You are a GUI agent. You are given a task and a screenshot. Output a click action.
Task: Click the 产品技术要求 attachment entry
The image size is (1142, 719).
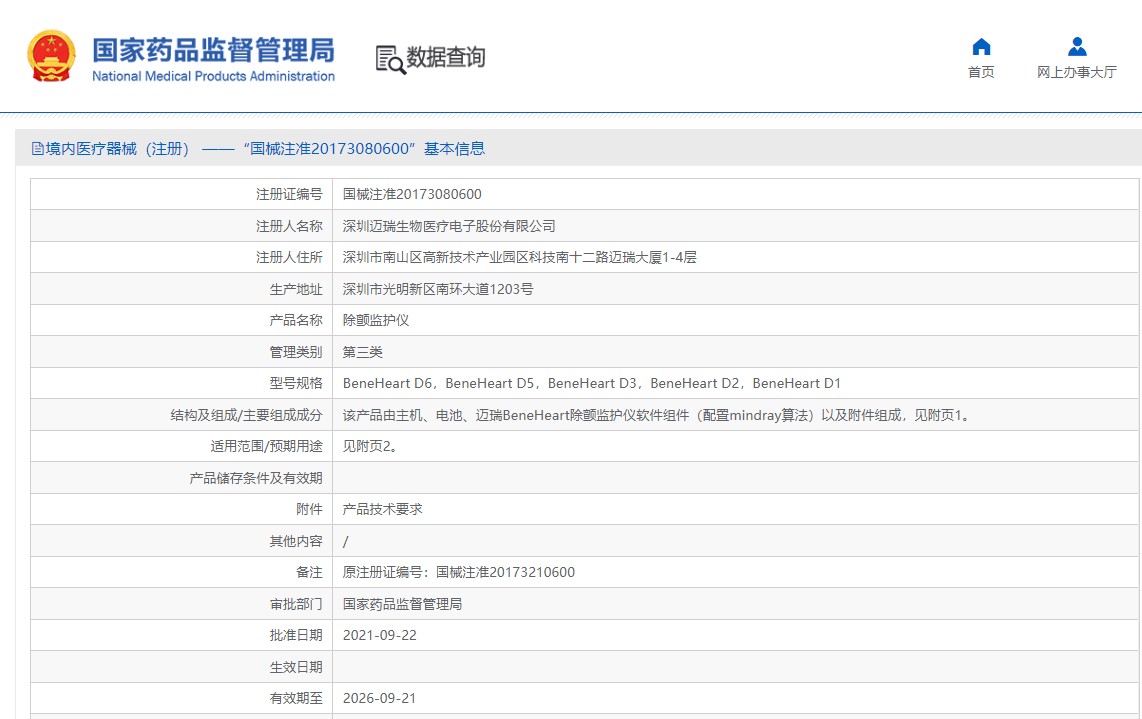click(x=383, y=509)
